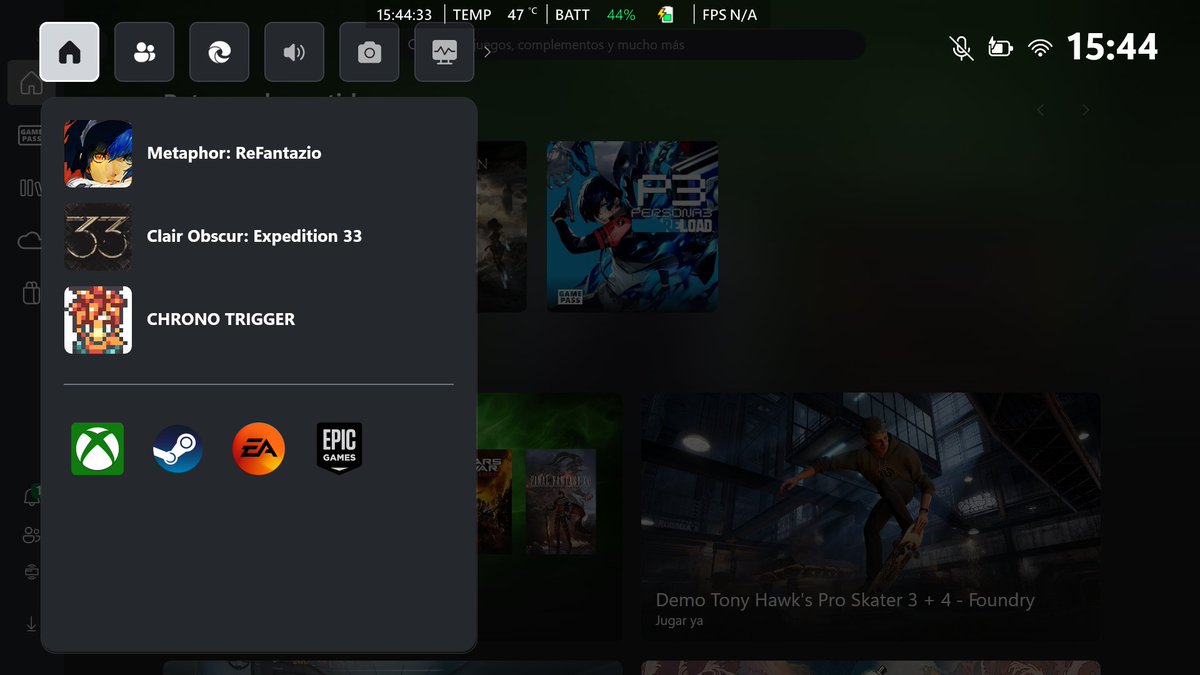Open the audio settings widget

(x=293, y=52)
